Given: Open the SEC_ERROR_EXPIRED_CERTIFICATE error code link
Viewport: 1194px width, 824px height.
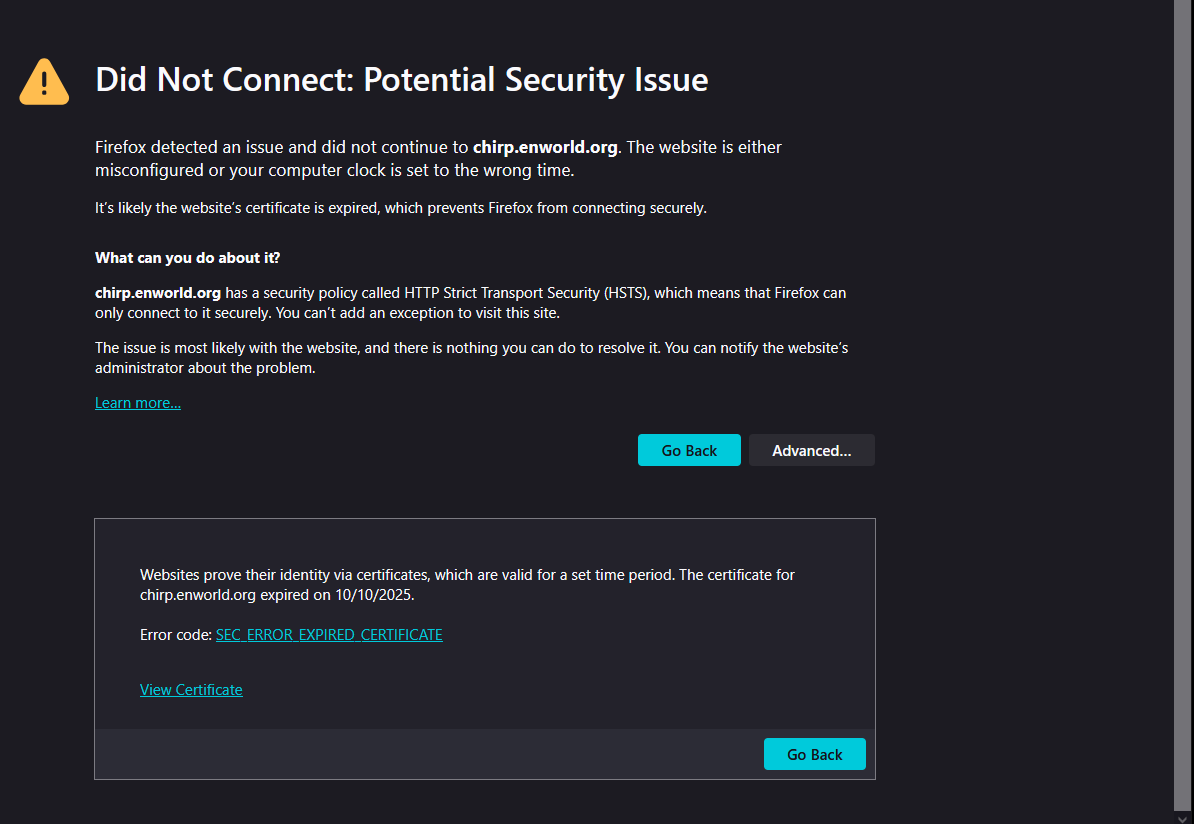Looking at the screenshot, I should point(329,635).
